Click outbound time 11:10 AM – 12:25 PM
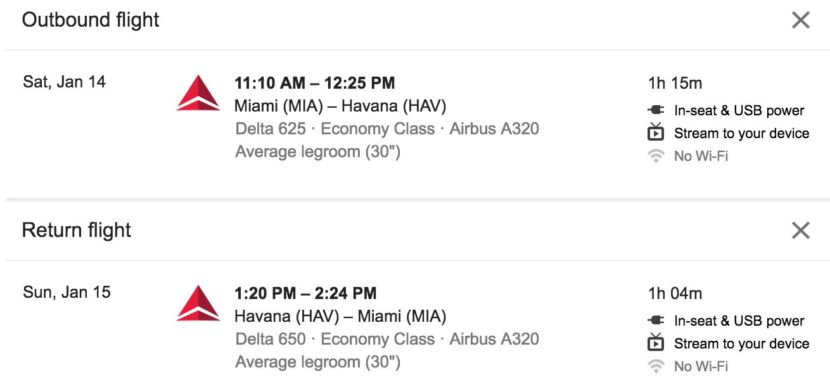 314,83
